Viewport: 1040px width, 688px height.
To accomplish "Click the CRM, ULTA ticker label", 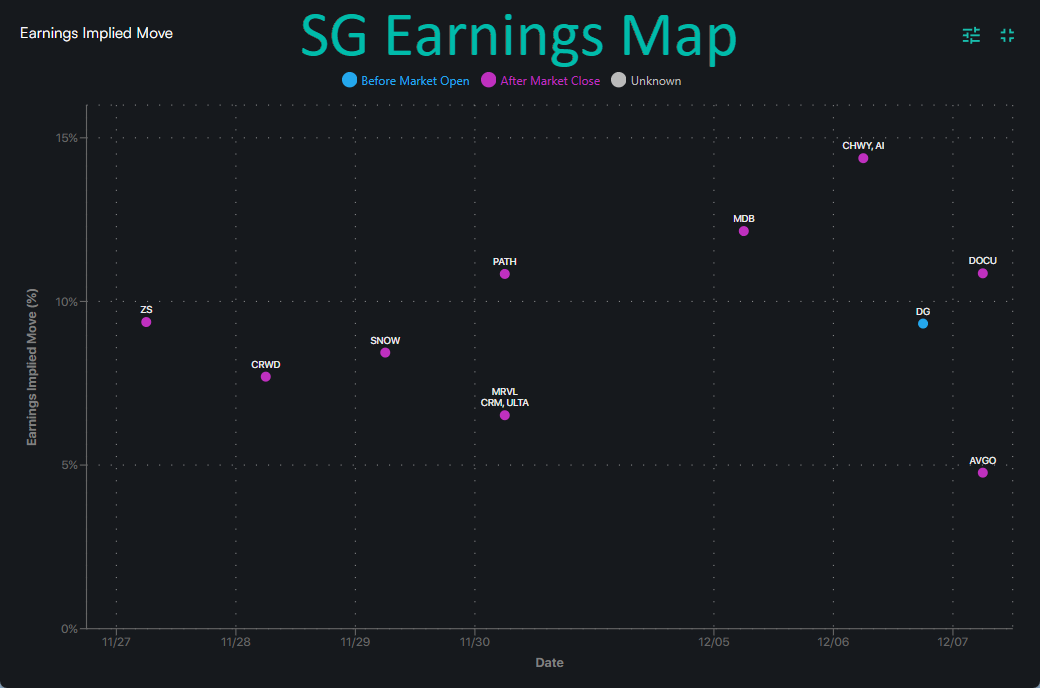I will pos(505,403).
